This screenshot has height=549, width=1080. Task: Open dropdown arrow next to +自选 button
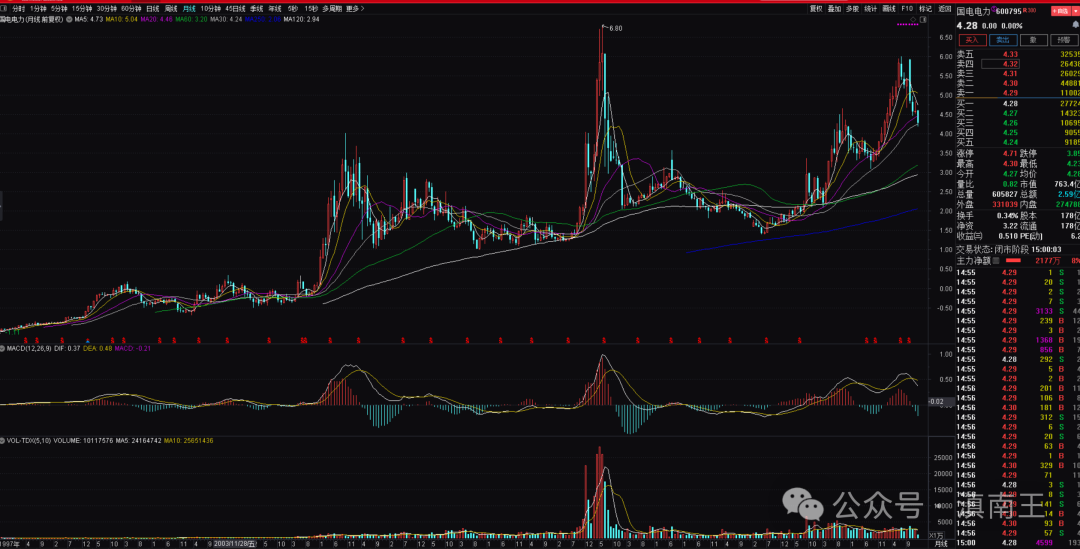click(x=1075, y=11)
